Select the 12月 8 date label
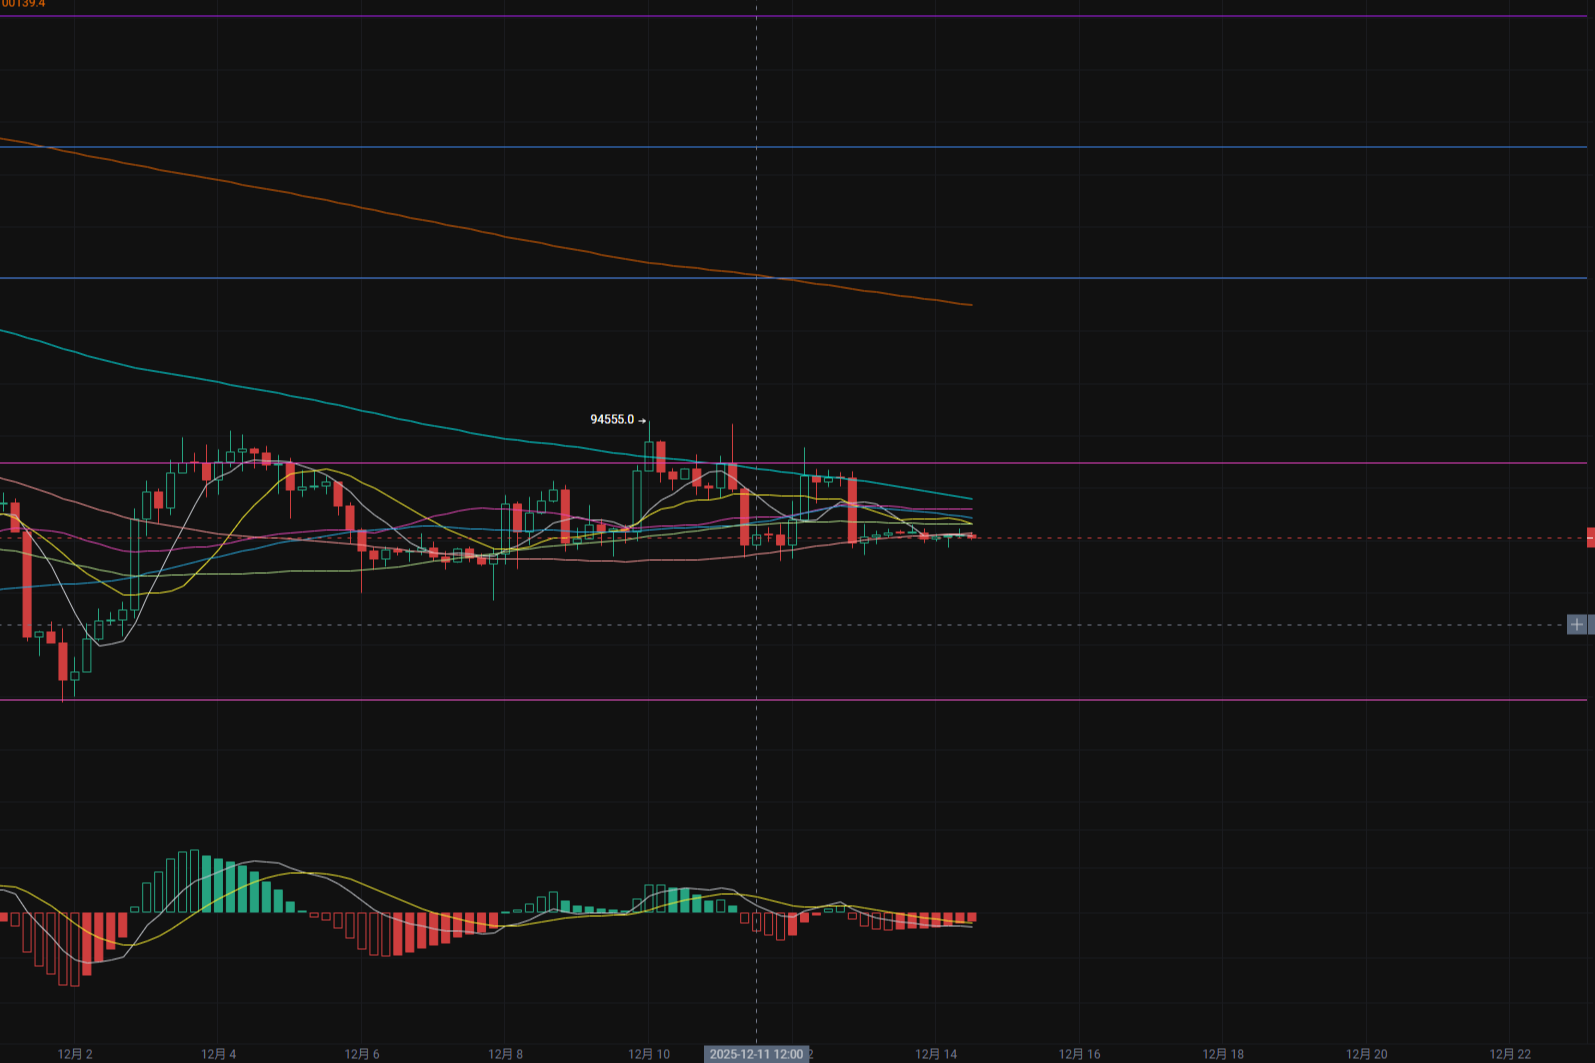 [506, 1054]
